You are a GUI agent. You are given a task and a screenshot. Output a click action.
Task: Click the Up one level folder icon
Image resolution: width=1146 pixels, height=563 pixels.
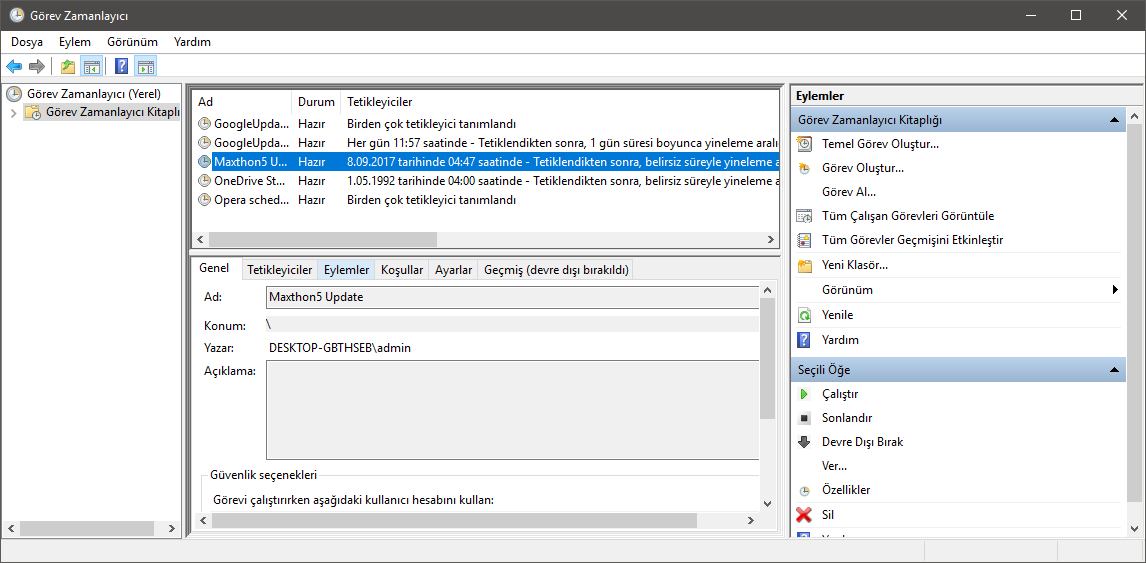pyautogui.click(x=68, y=67)
